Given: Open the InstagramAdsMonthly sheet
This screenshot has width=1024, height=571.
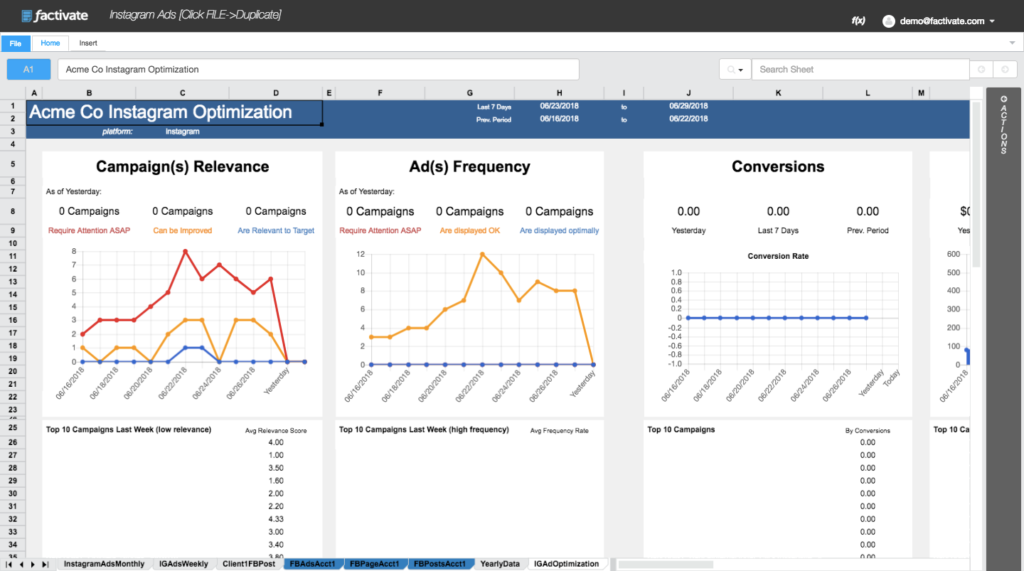Looking at the screenshot, I should point(104,564).
